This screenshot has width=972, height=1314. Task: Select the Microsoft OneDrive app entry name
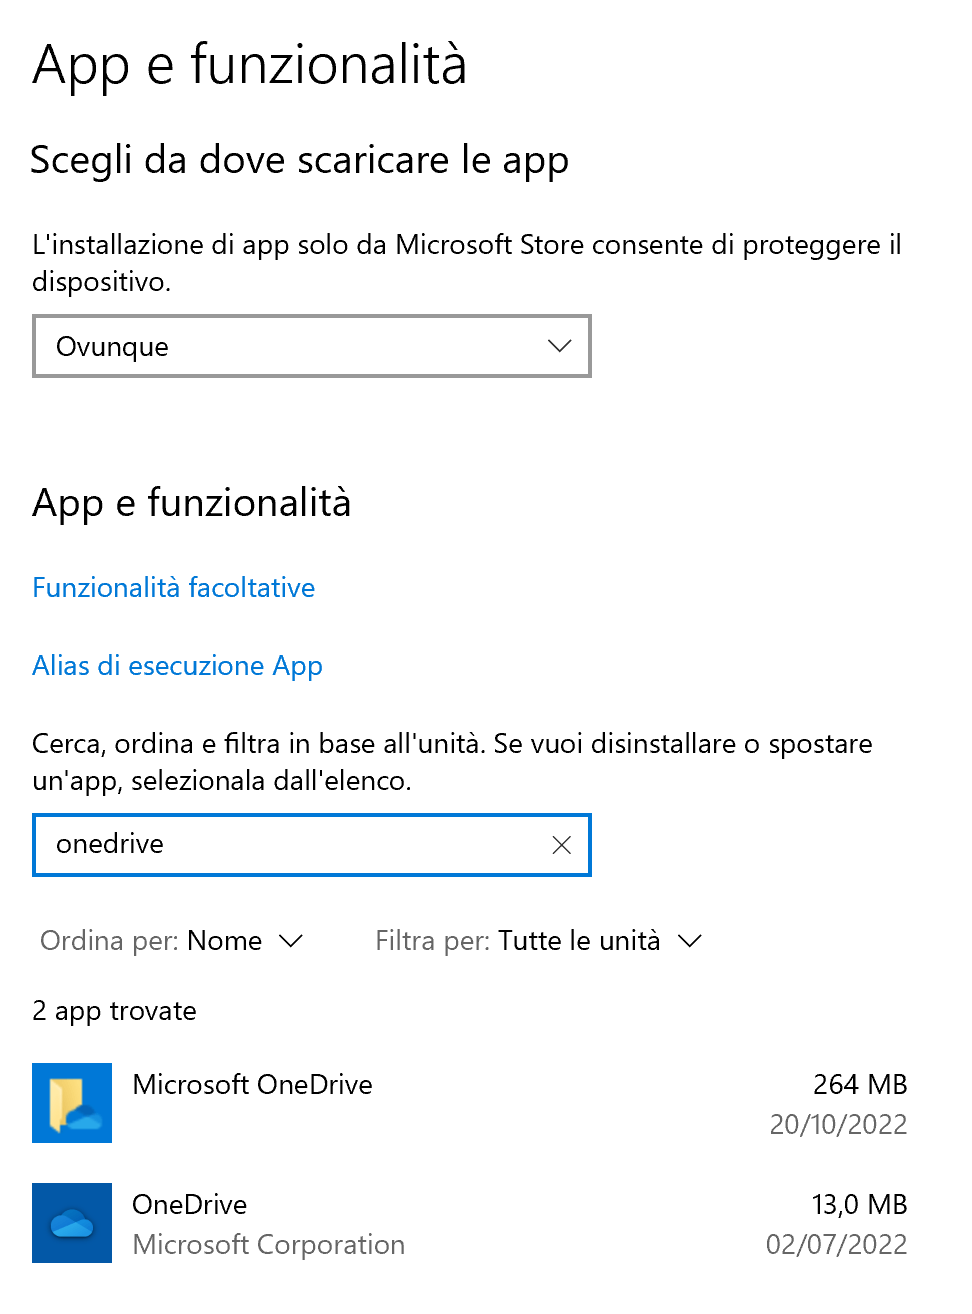[x=252, y=1084]
